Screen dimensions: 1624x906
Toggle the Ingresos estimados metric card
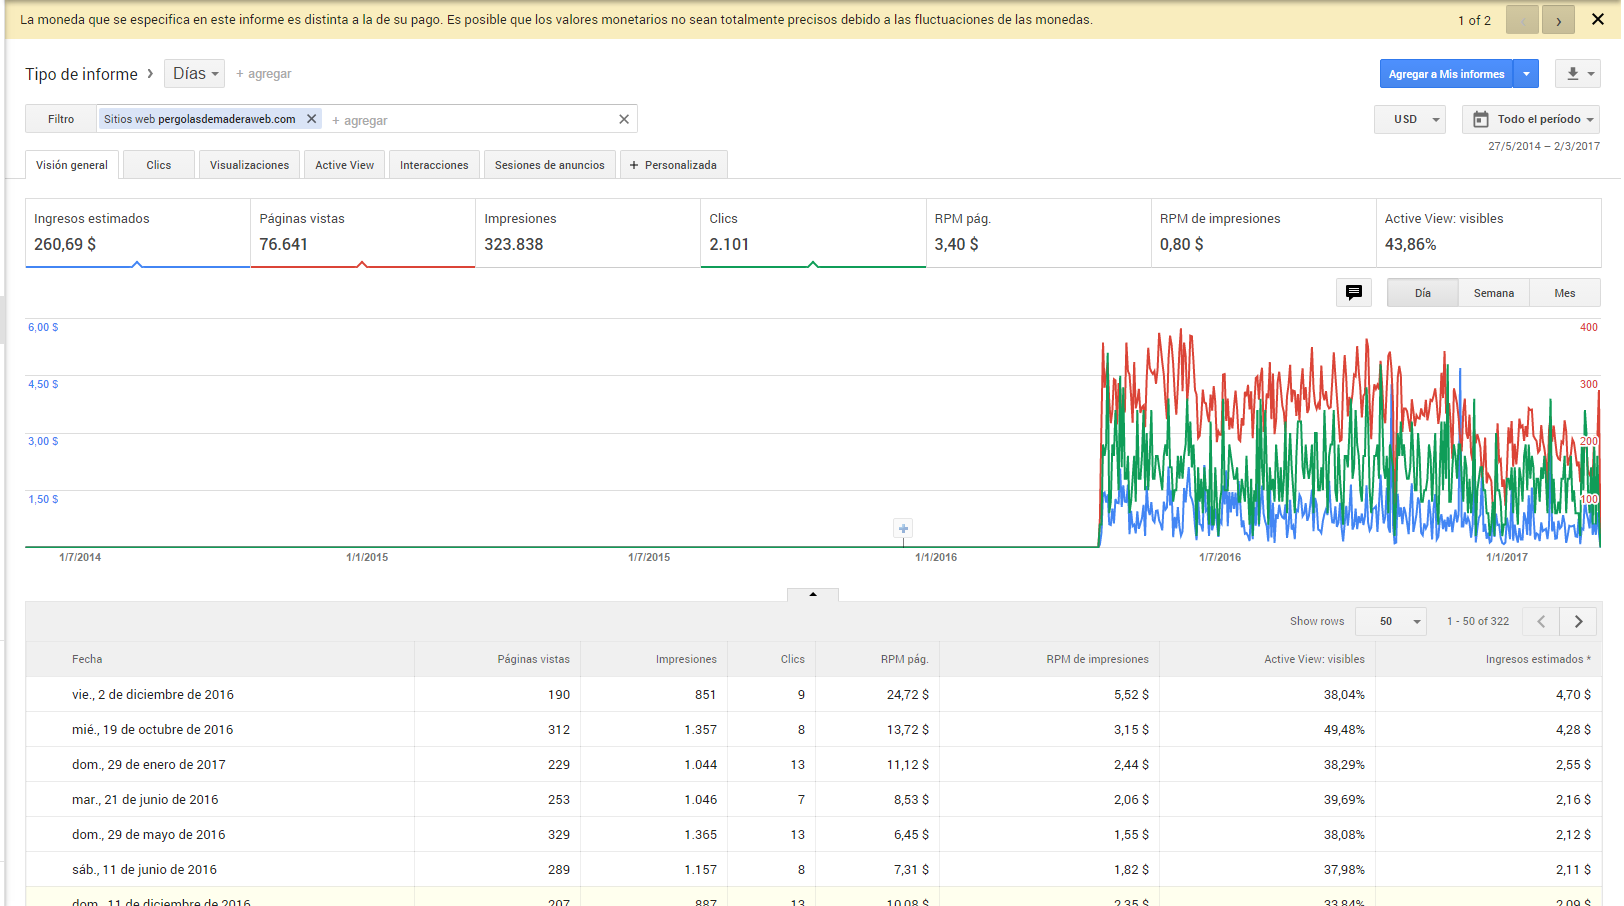tap(137, 233)
